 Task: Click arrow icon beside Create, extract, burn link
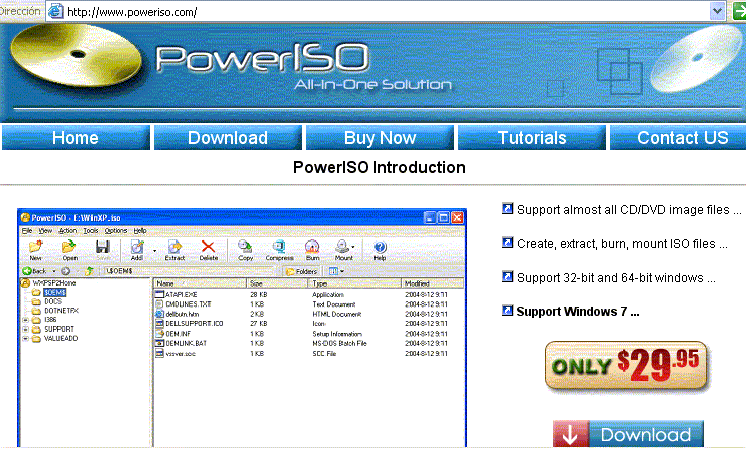coord(508,243)
